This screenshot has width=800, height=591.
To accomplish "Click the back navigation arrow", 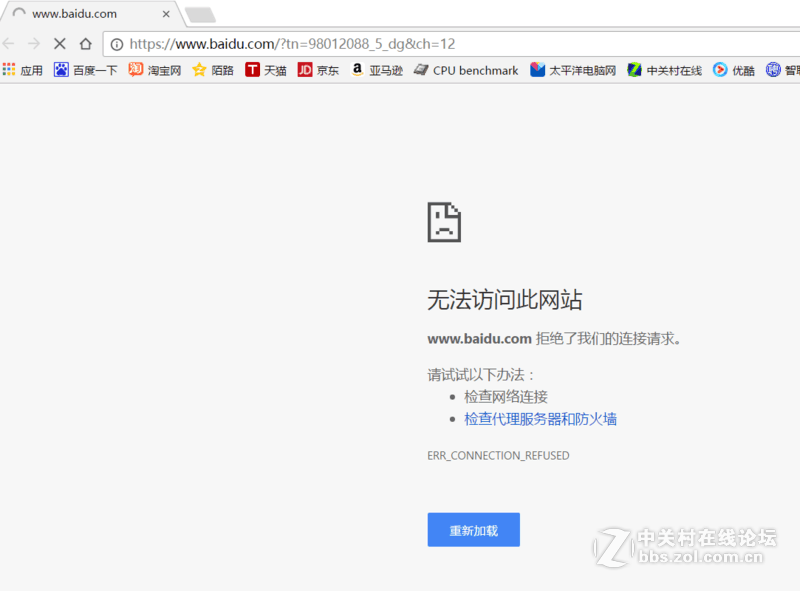I will 9,44.
